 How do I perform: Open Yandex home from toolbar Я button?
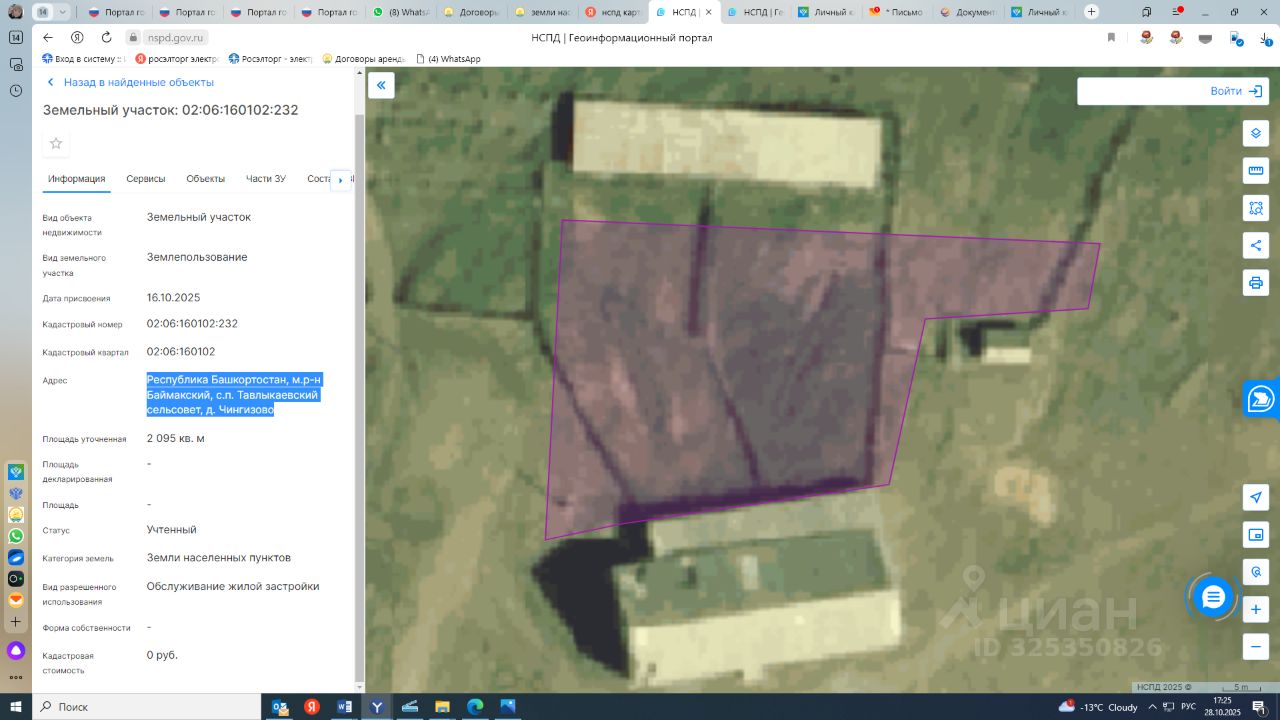[77, 37]
